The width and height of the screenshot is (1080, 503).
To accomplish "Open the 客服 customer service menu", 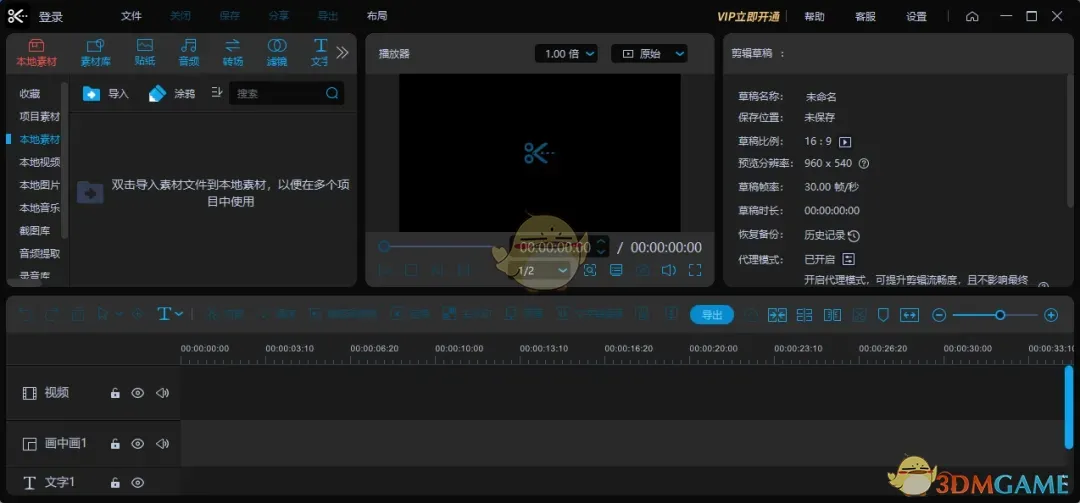I will pos(865,17).
